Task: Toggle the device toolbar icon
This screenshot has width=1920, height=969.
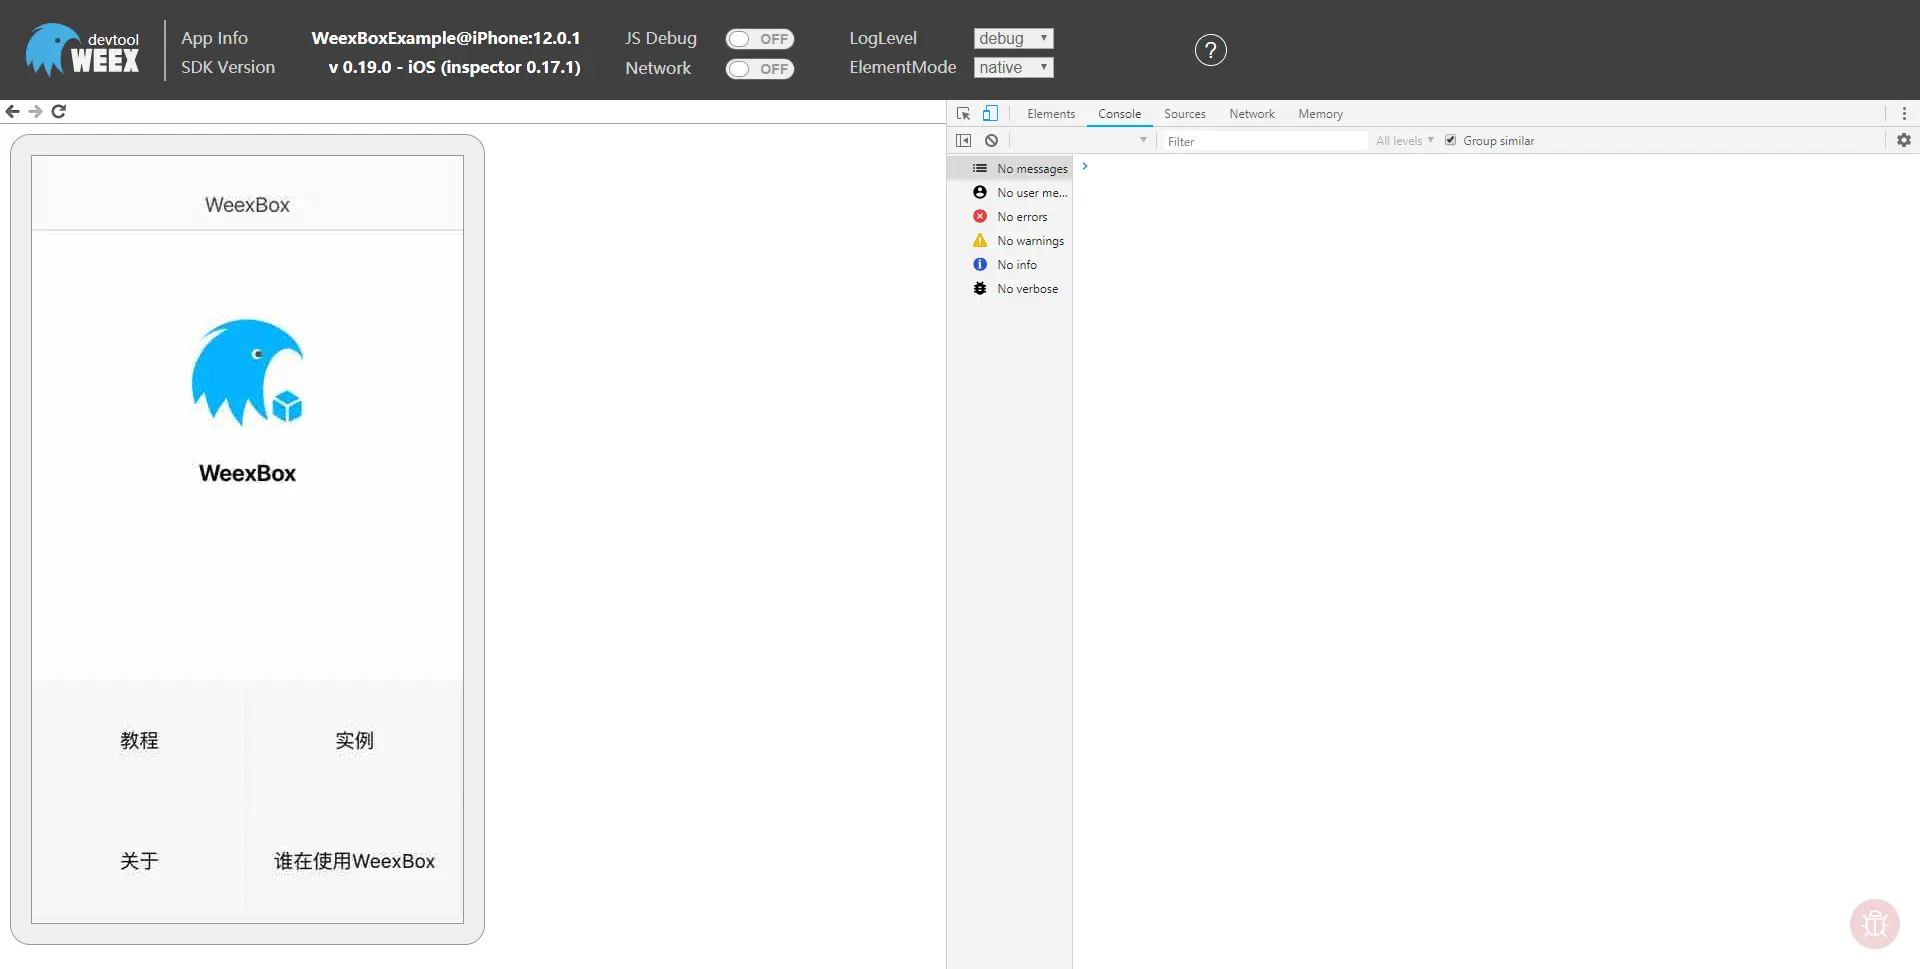Action: pyautogui.click(x=990, y=114)
